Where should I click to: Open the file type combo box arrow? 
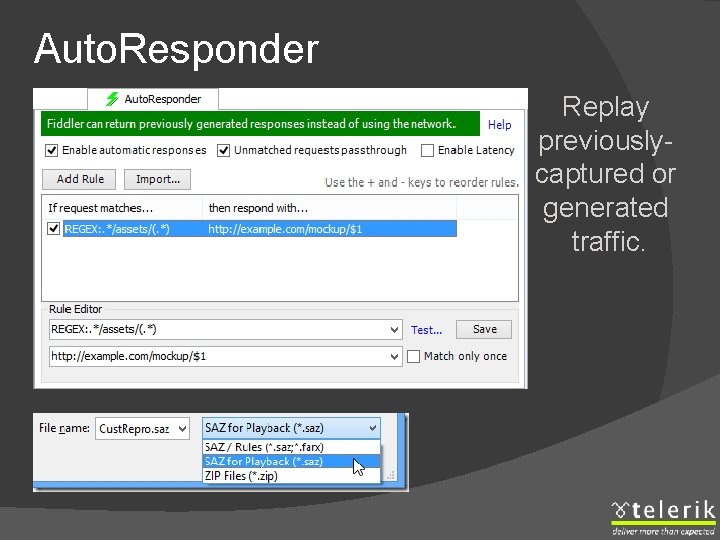click(372, 428)
